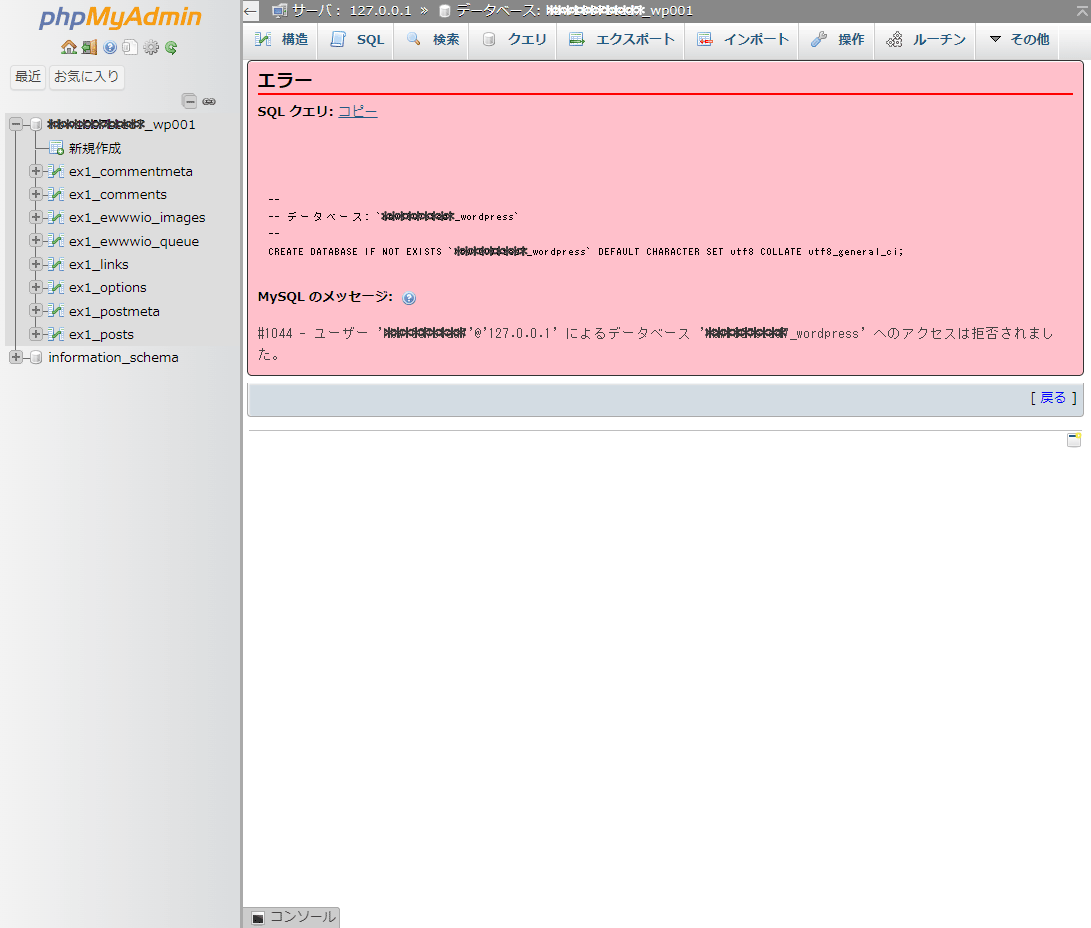Open the インポート tab
The image size is (1091, 928).
743,40
